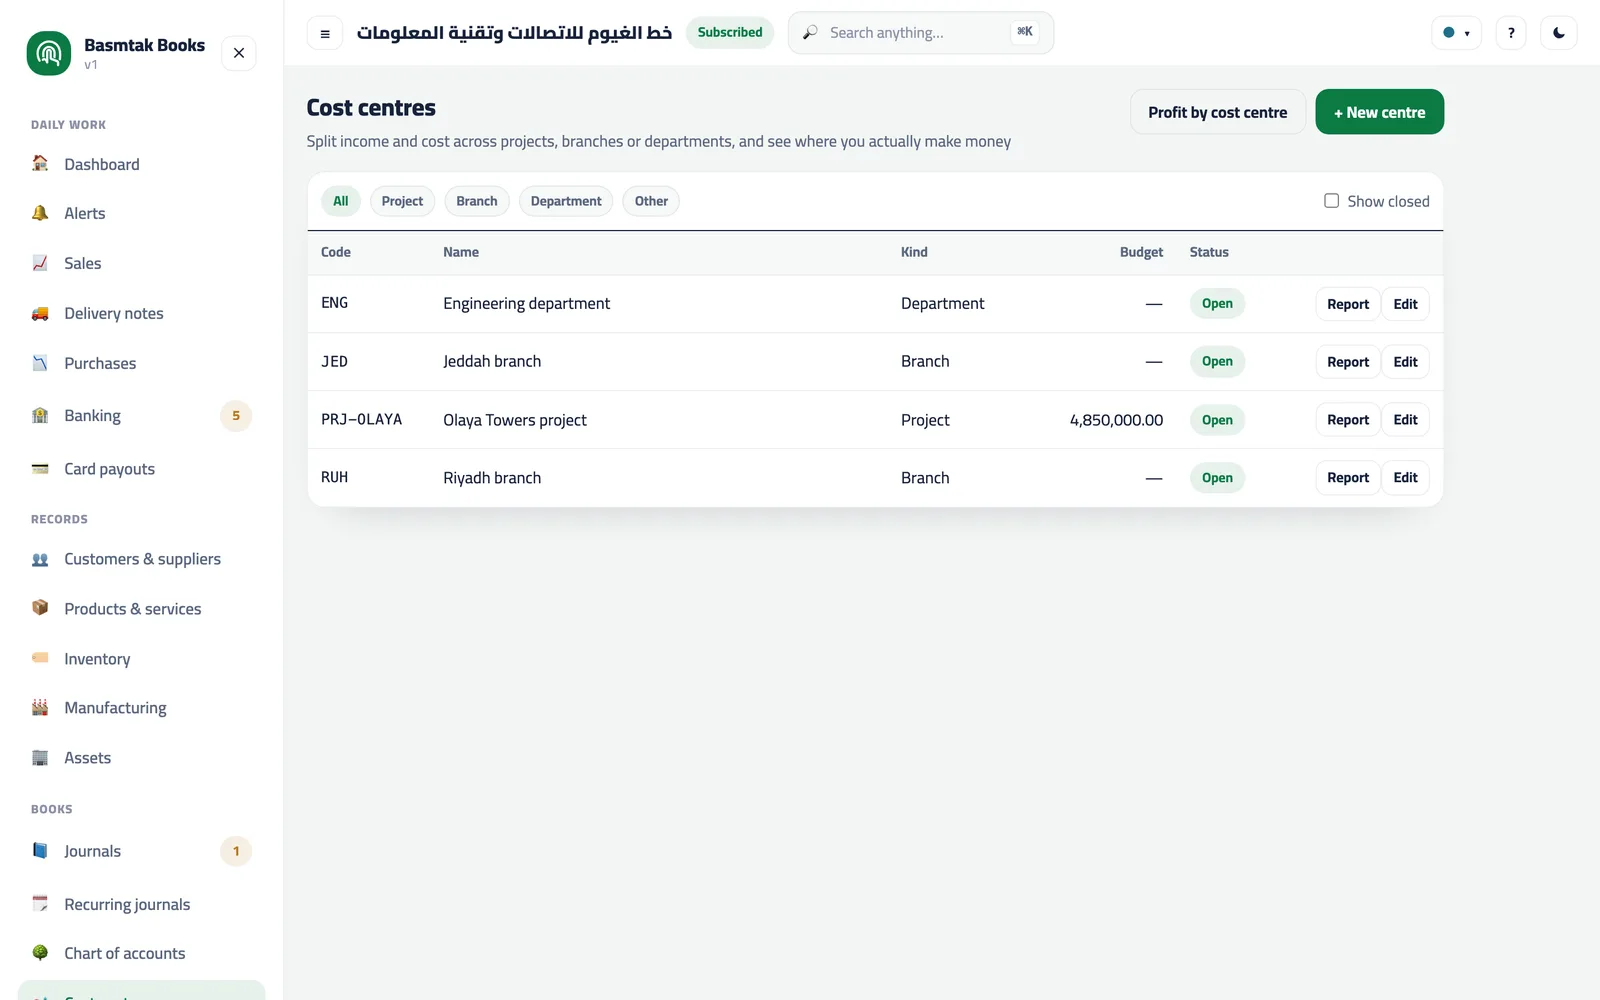Screen dimensions: 1600x1000
Task: Open Banking section
Action: 141,416
